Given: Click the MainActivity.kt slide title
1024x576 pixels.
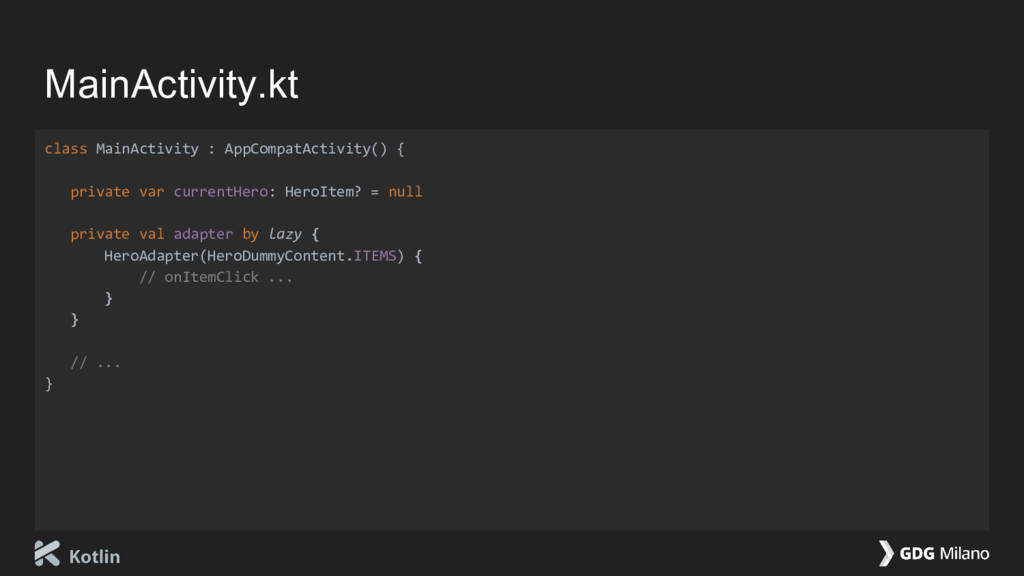Looking at the screenshot, I should (x=171, y=84).
